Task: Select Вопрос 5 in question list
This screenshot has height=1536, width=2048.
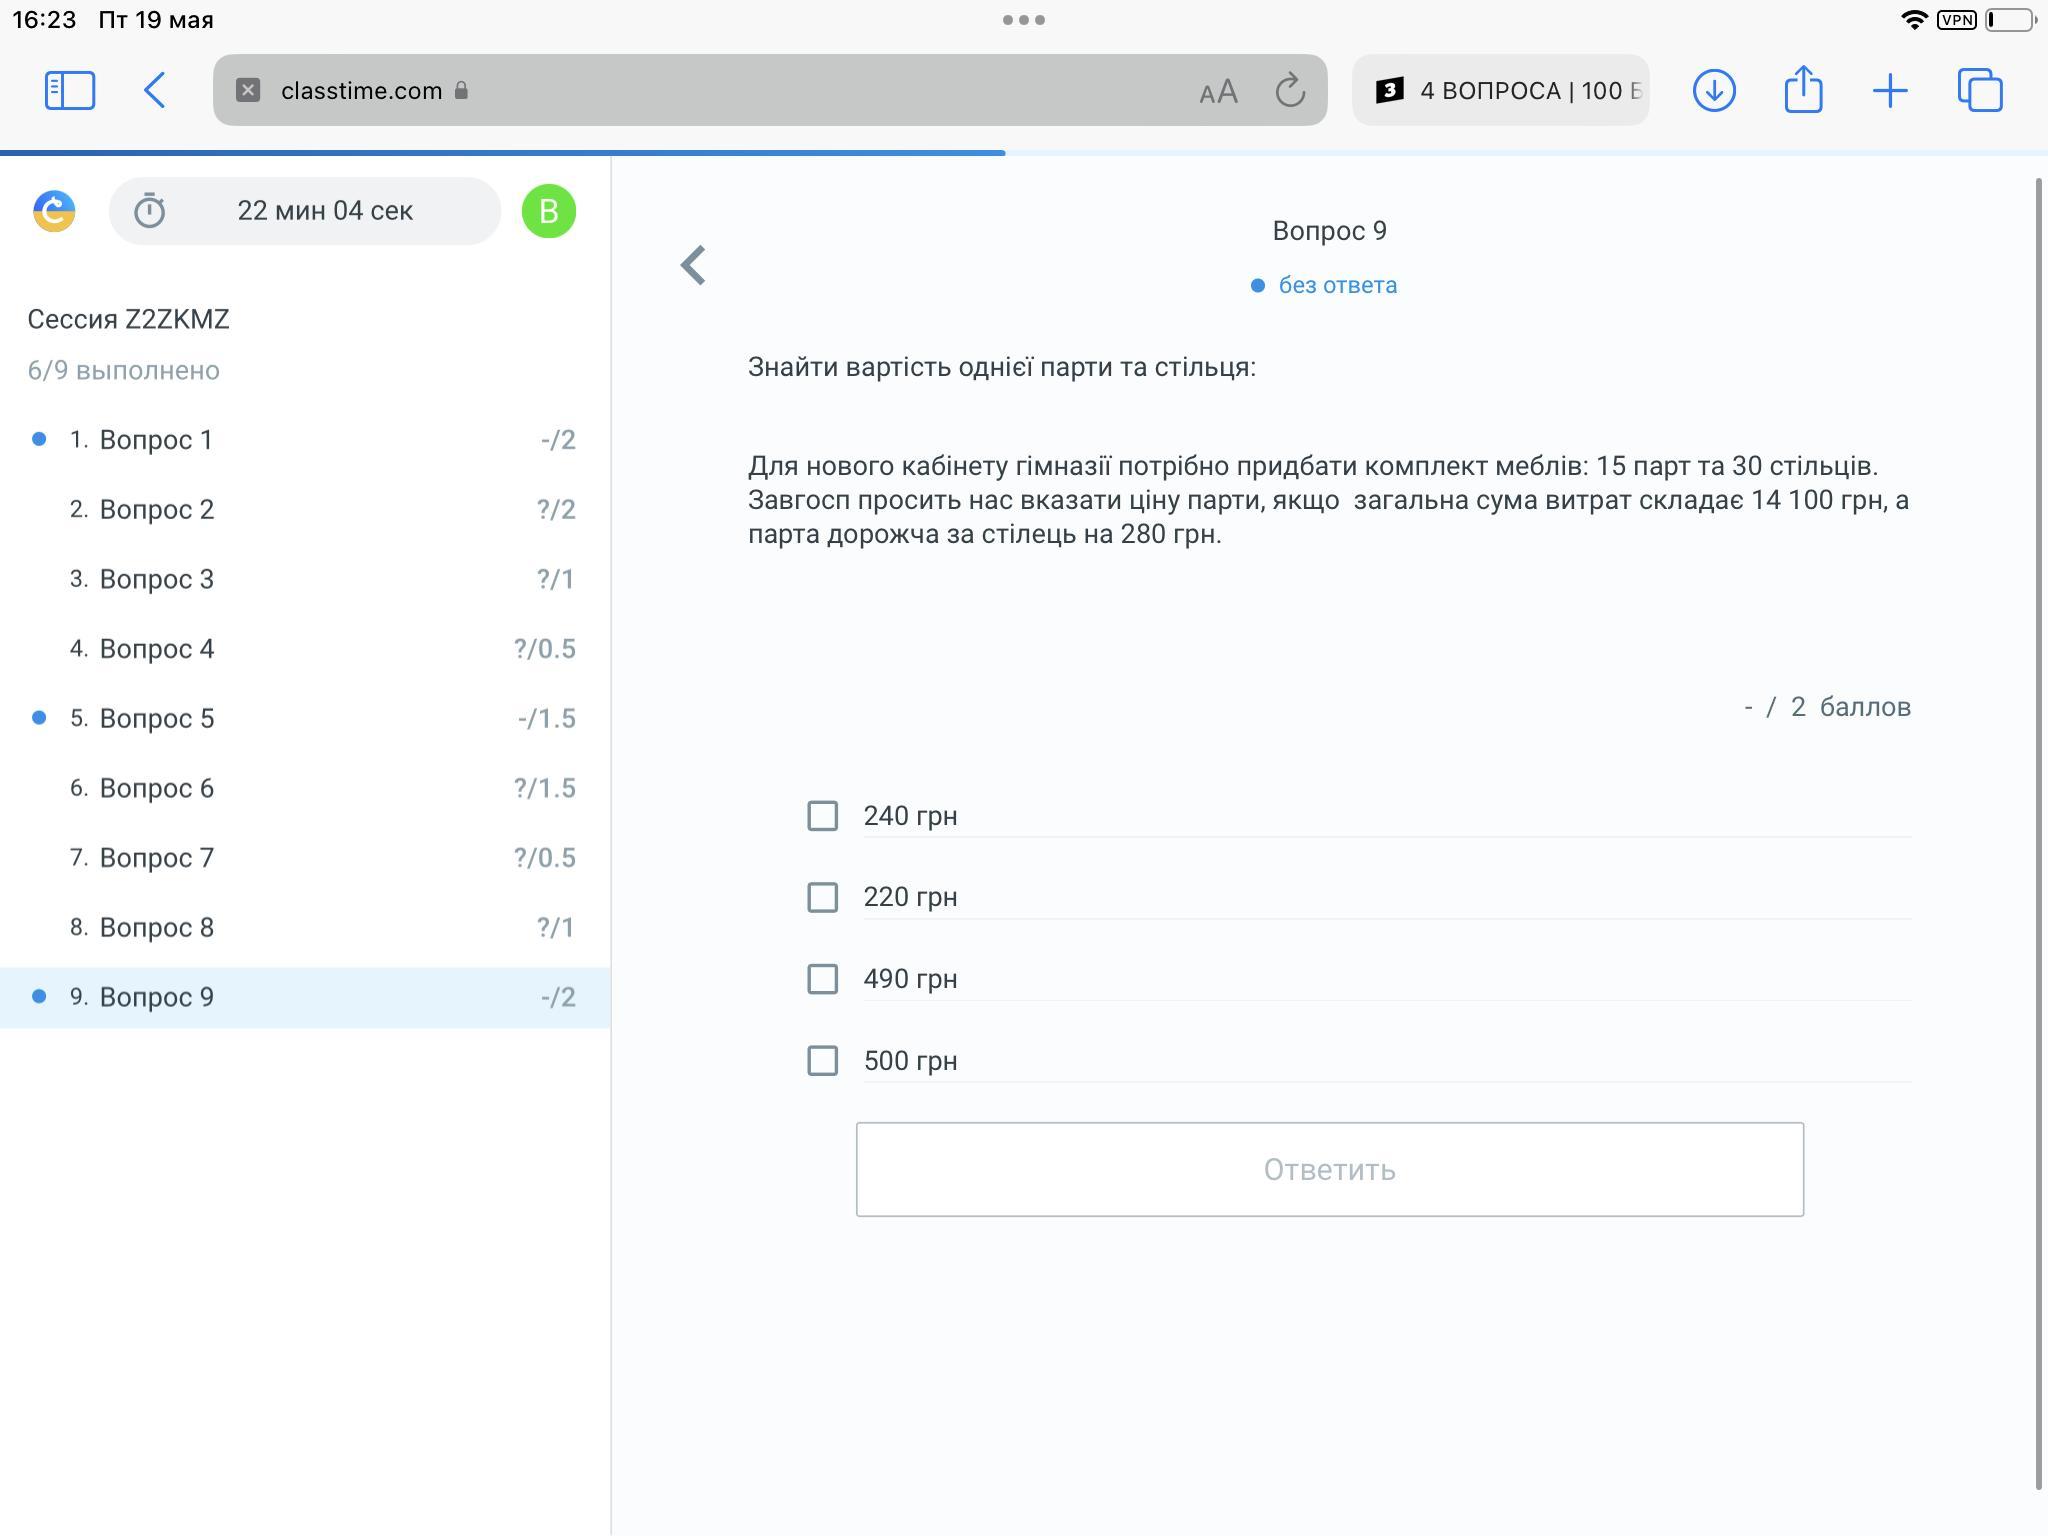Action: point(157,718)
